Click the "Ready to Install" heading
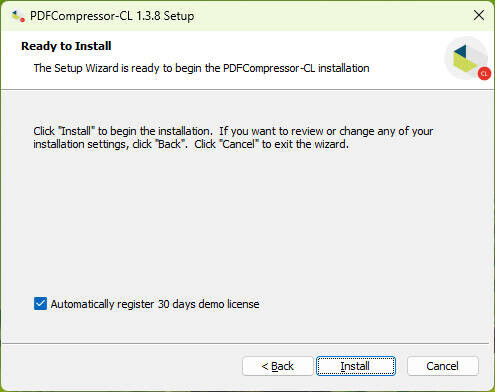Screen dimensions: 495x392 click(x=66, y=46)
